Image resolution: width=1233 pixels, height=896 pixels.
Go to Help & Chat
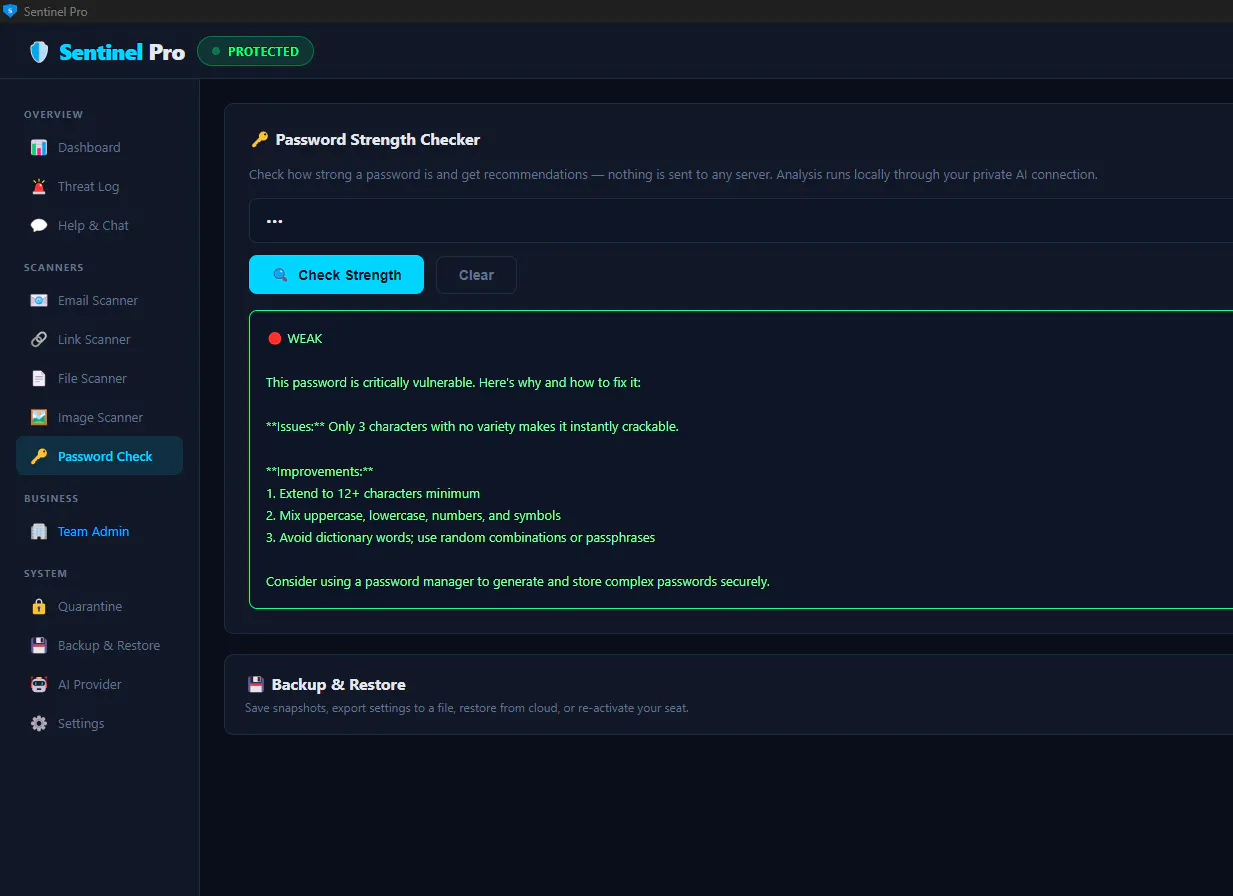100,226
